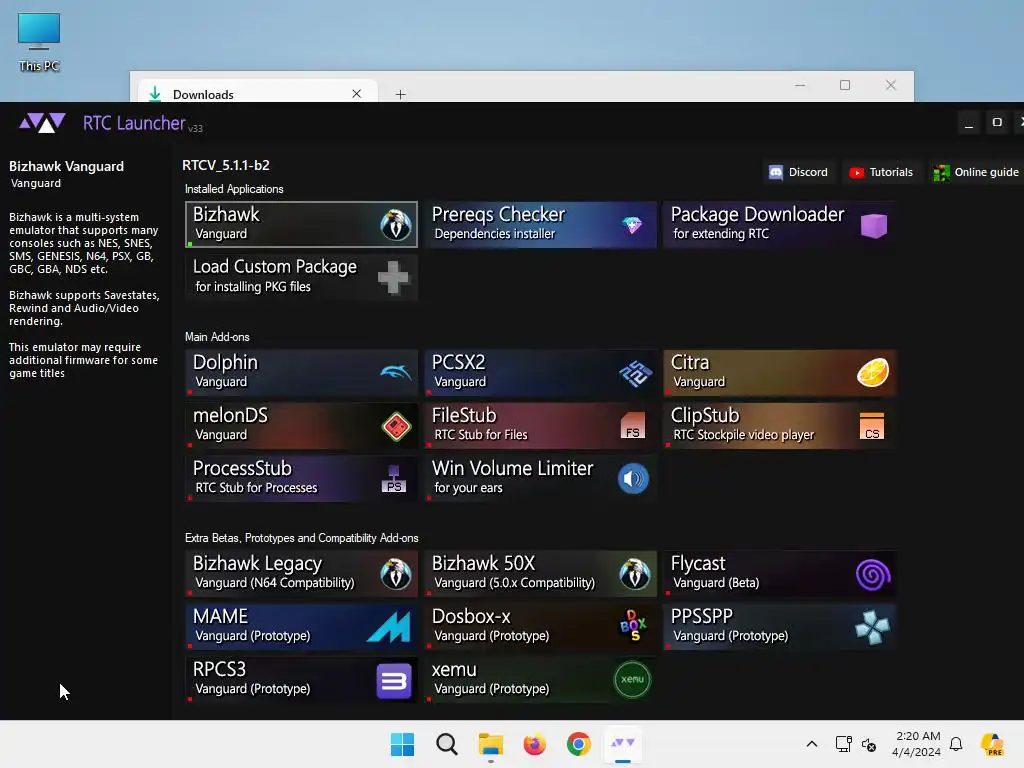The height and width of the screenshot is (768, 1024).
Task: Open the Windows Start menu
Action: [x=402, y=744]
